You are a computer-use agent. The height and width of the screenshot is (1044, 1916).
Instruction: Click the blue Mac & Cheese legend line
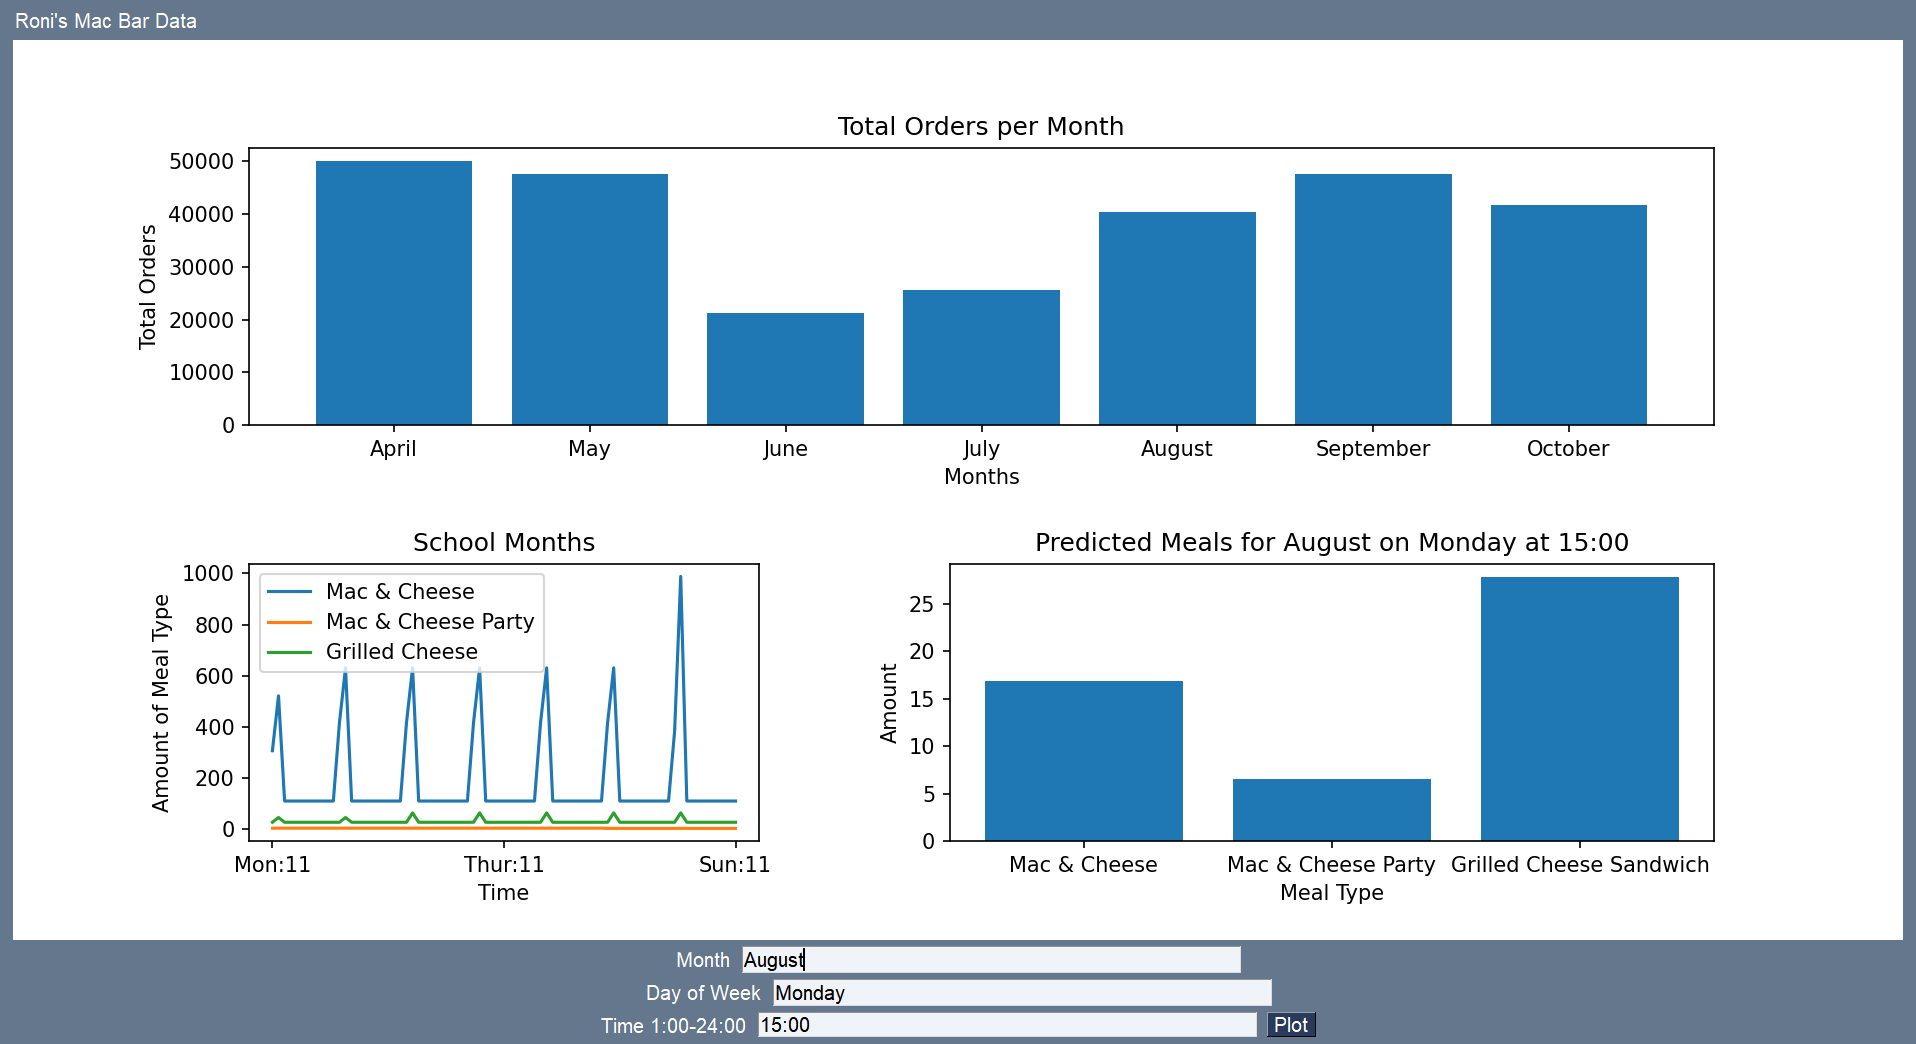[x=290, y=592]
